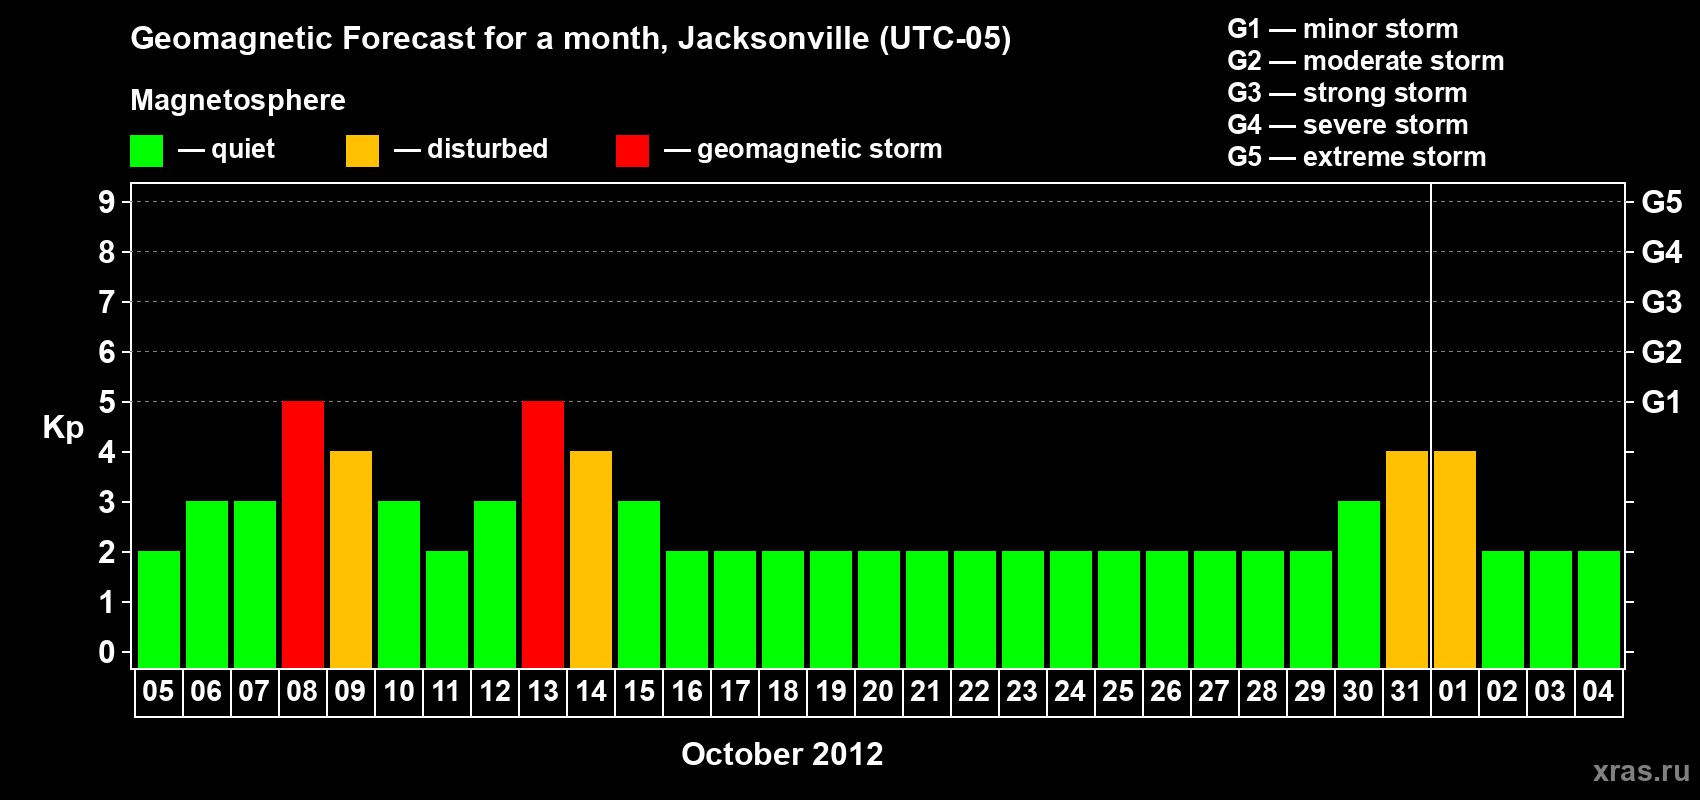Select the red bar for October 13
Image resolution: width=1700 pixels, height=800 pixels.
click(x=543, y=534)
